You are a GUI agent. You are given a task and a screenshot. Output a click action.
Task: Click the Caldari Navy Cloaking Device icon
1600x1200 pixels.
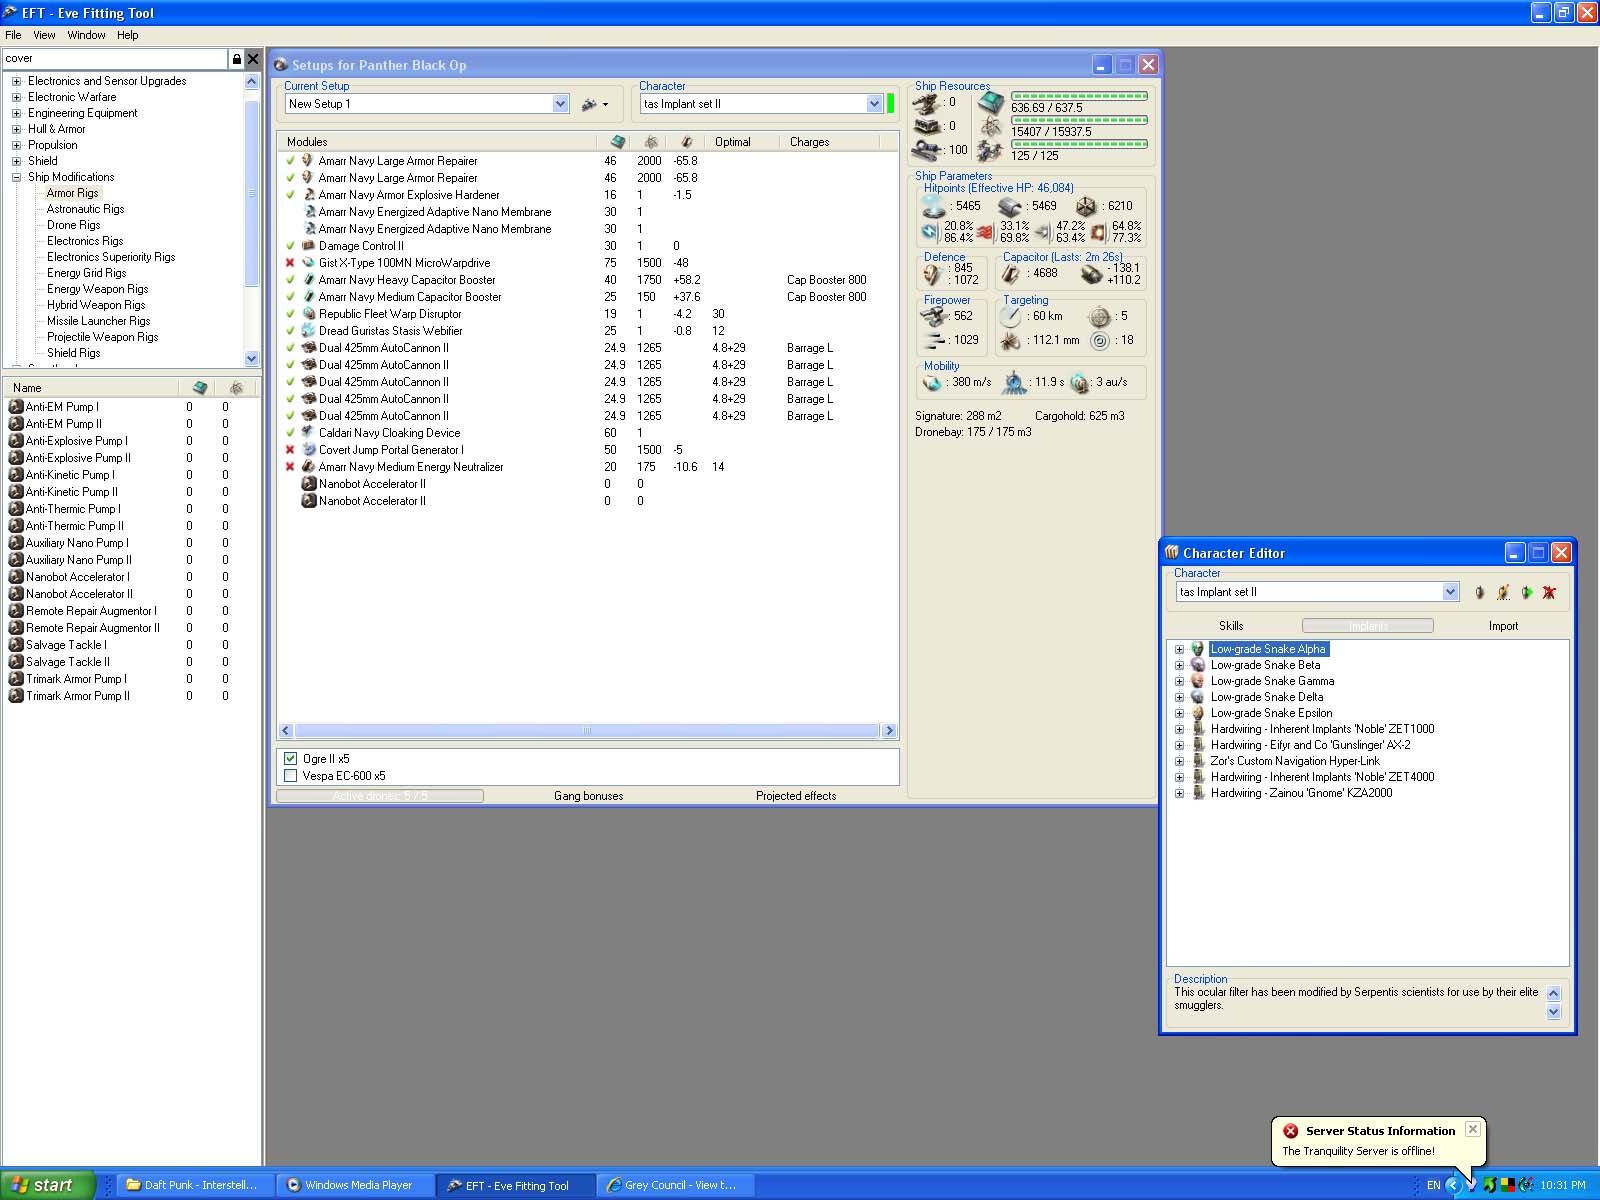coord(309,433)
